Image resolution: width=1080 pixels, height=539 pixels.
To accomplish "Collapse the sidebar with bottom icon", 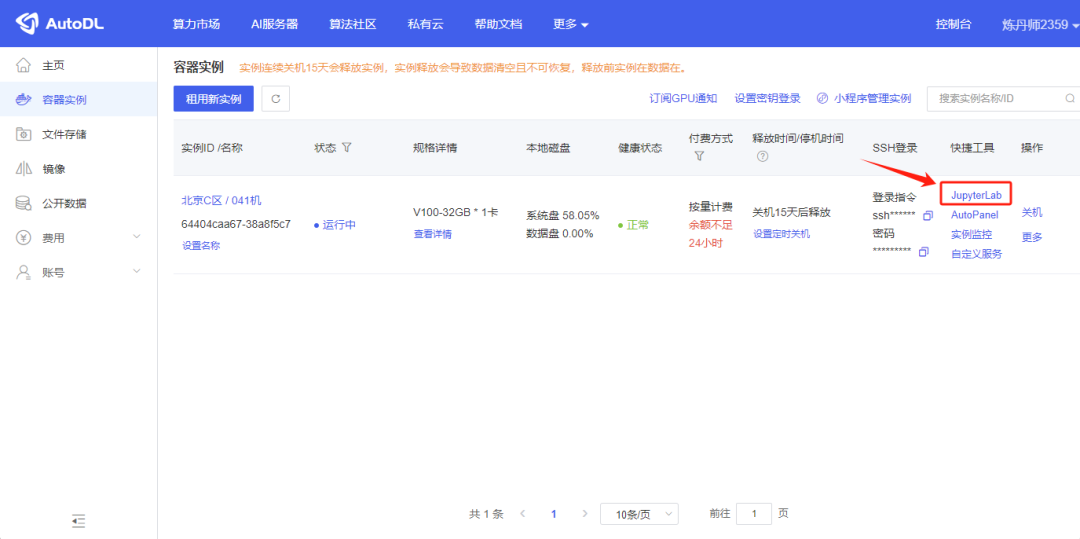I will [79, 521].
